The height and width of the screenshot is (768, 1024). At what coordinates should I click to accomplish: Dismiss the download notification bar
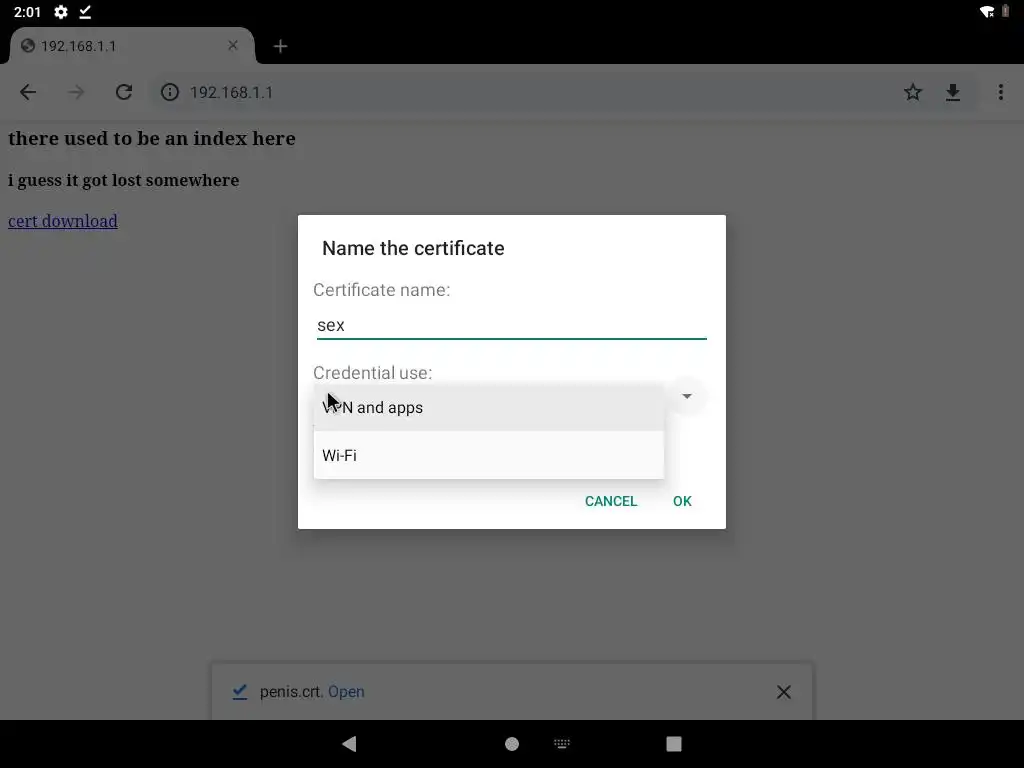pyautogui.click(x=784, y=692)
